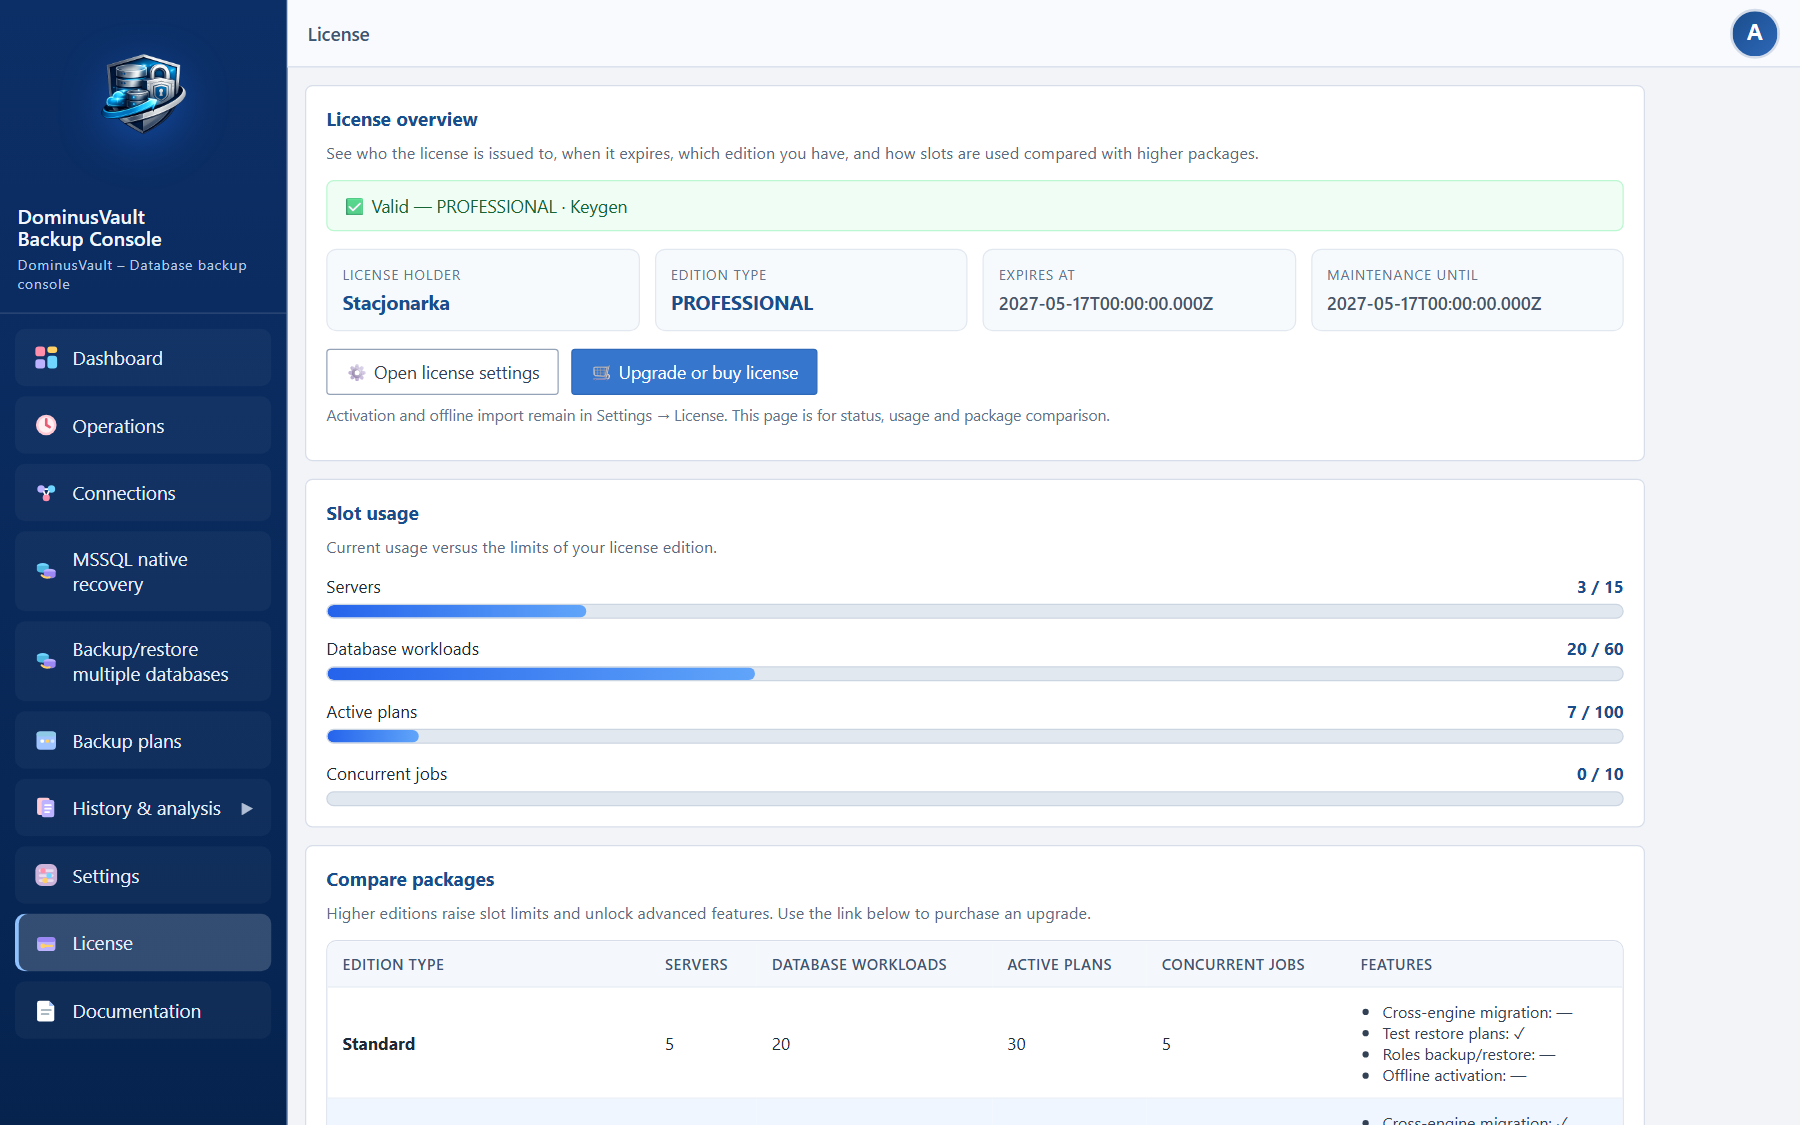Go to Dashboard page
This screenshot has width=1800, height=1125.
(x=143, y=358)
